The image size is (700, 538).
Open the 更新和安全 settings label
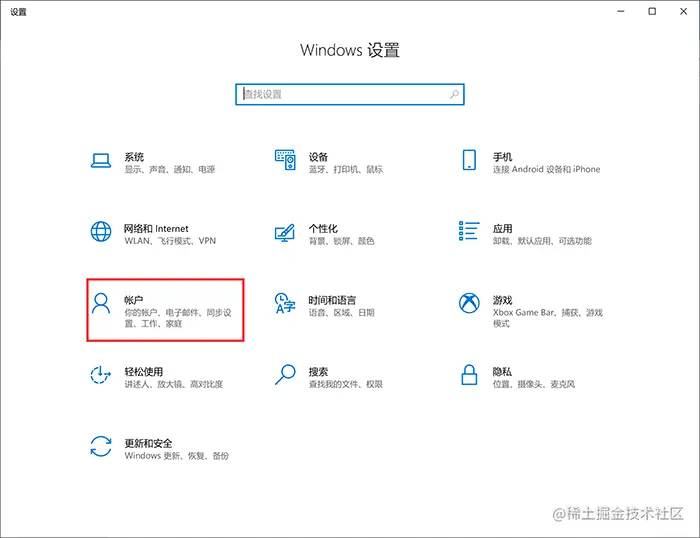148,443
